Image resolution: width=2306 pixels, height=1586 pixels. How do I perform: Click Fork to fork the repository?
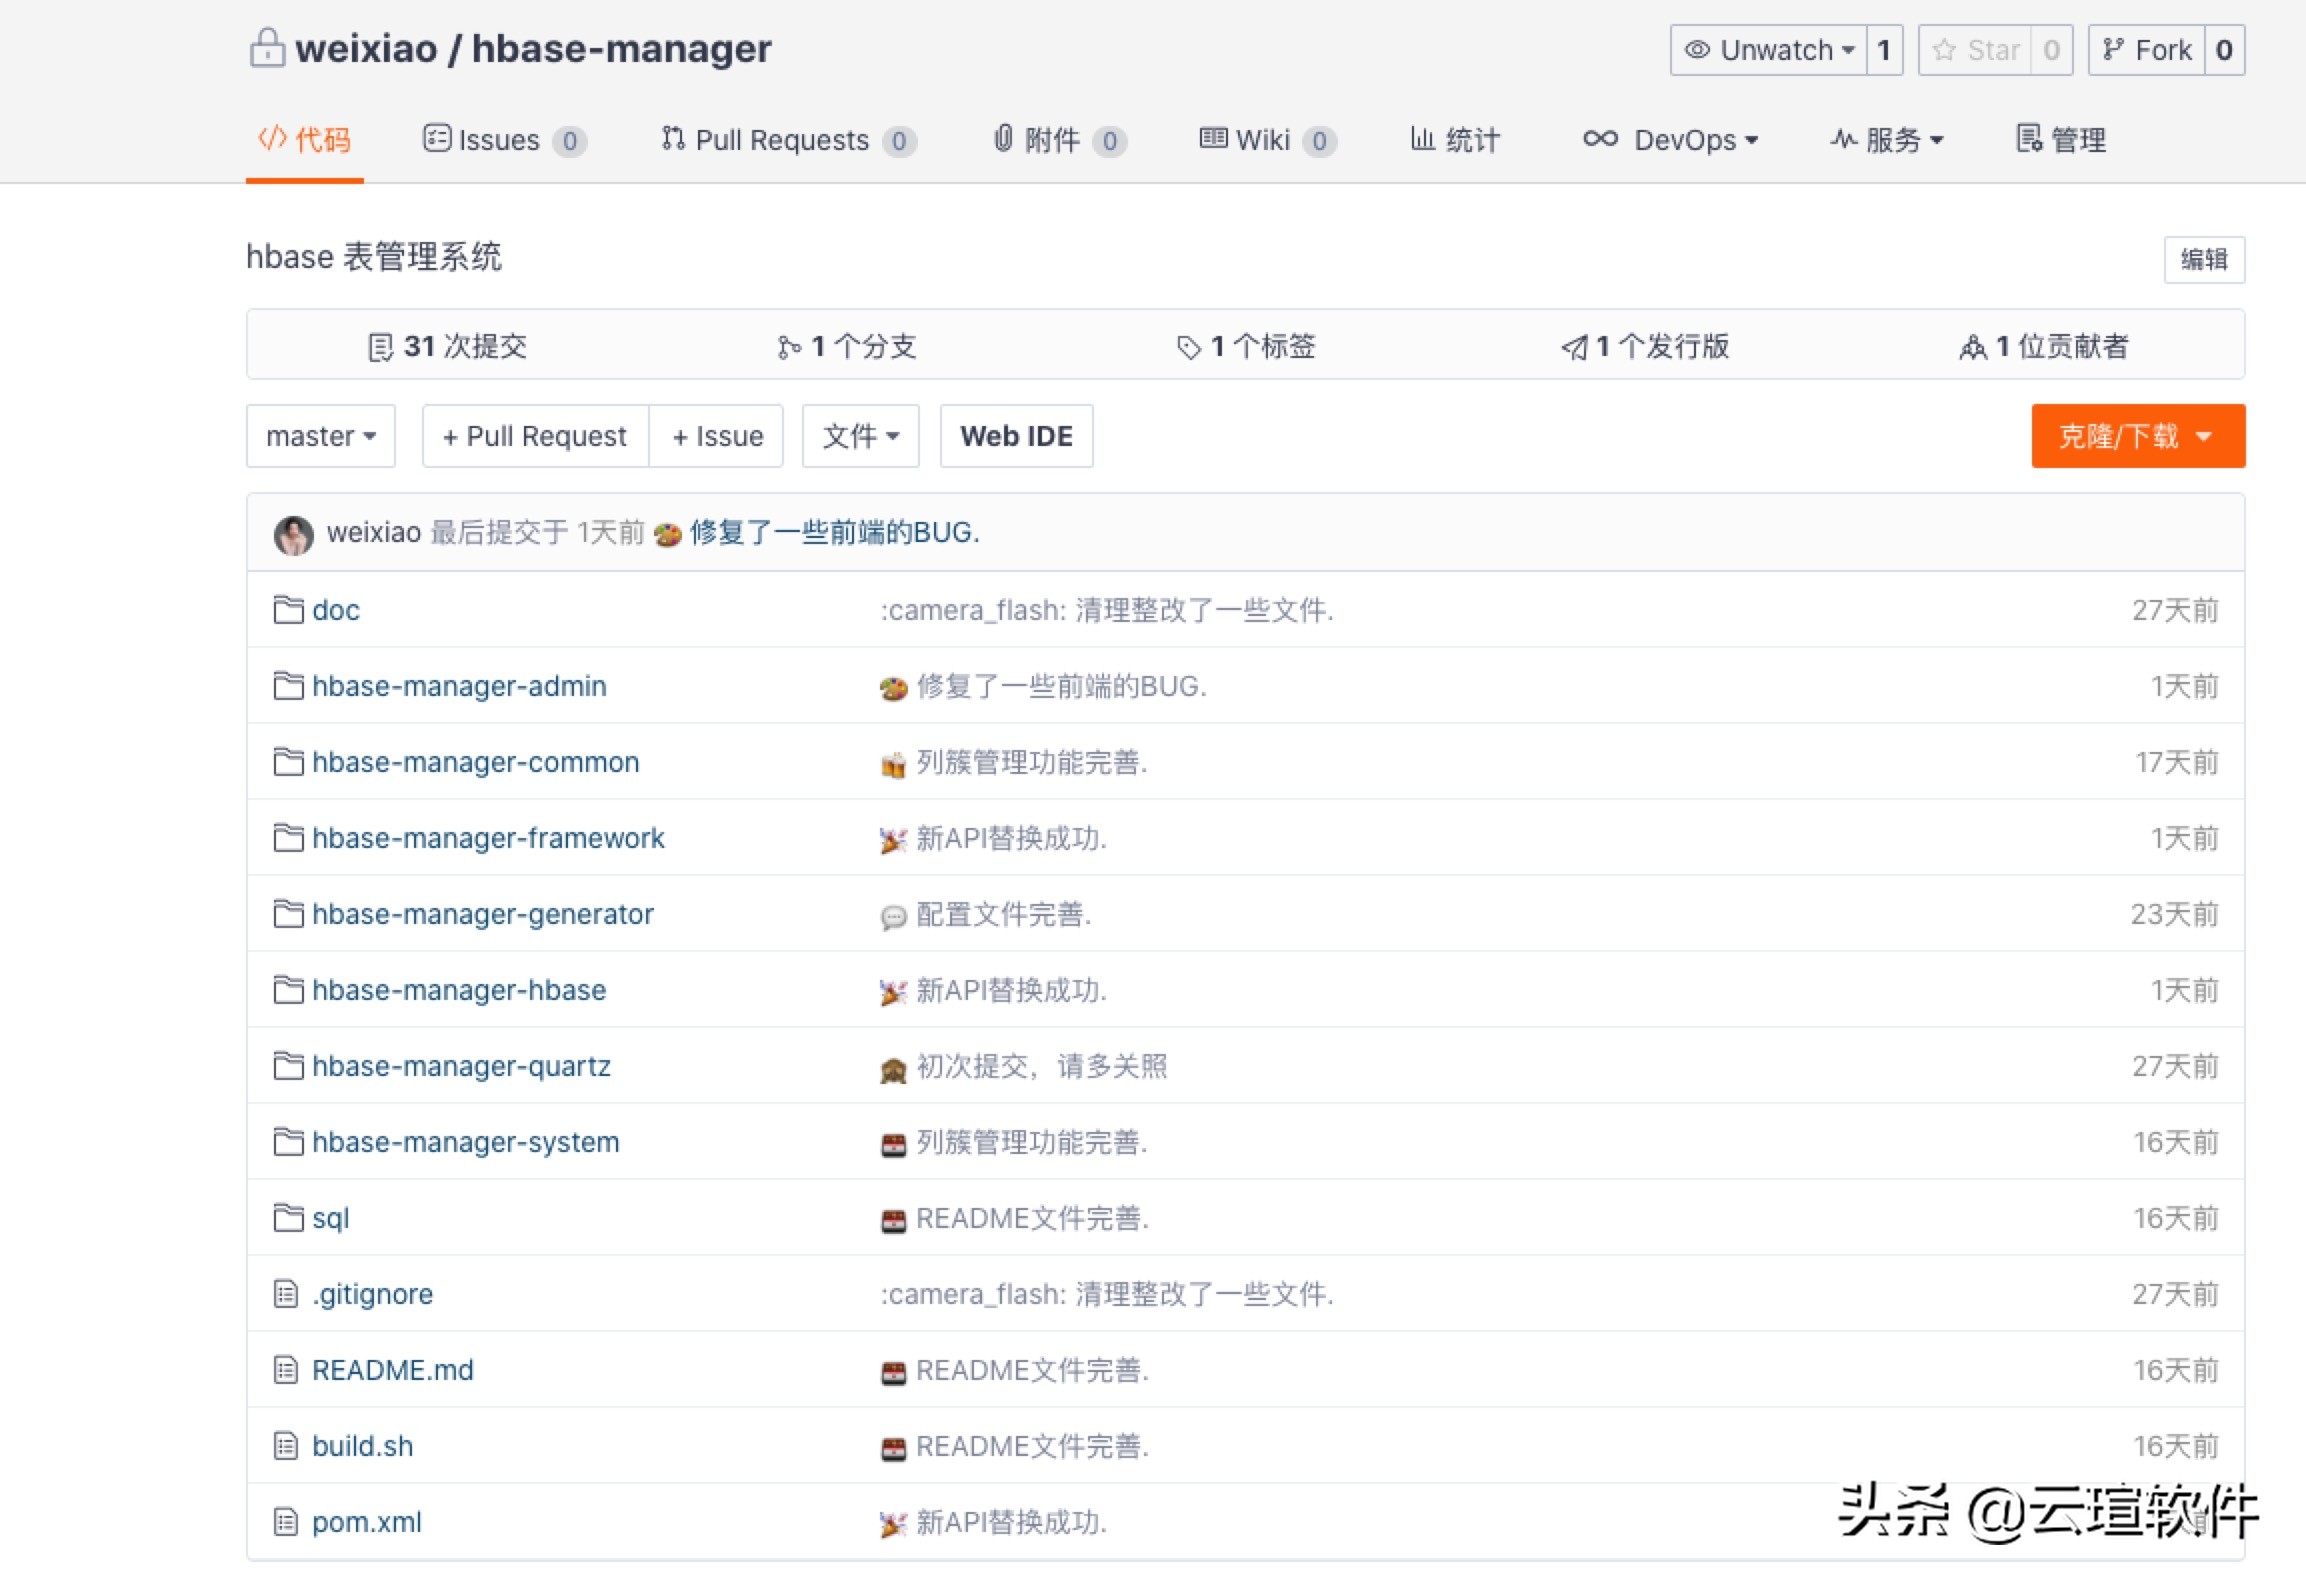[x=2148, y=48]
